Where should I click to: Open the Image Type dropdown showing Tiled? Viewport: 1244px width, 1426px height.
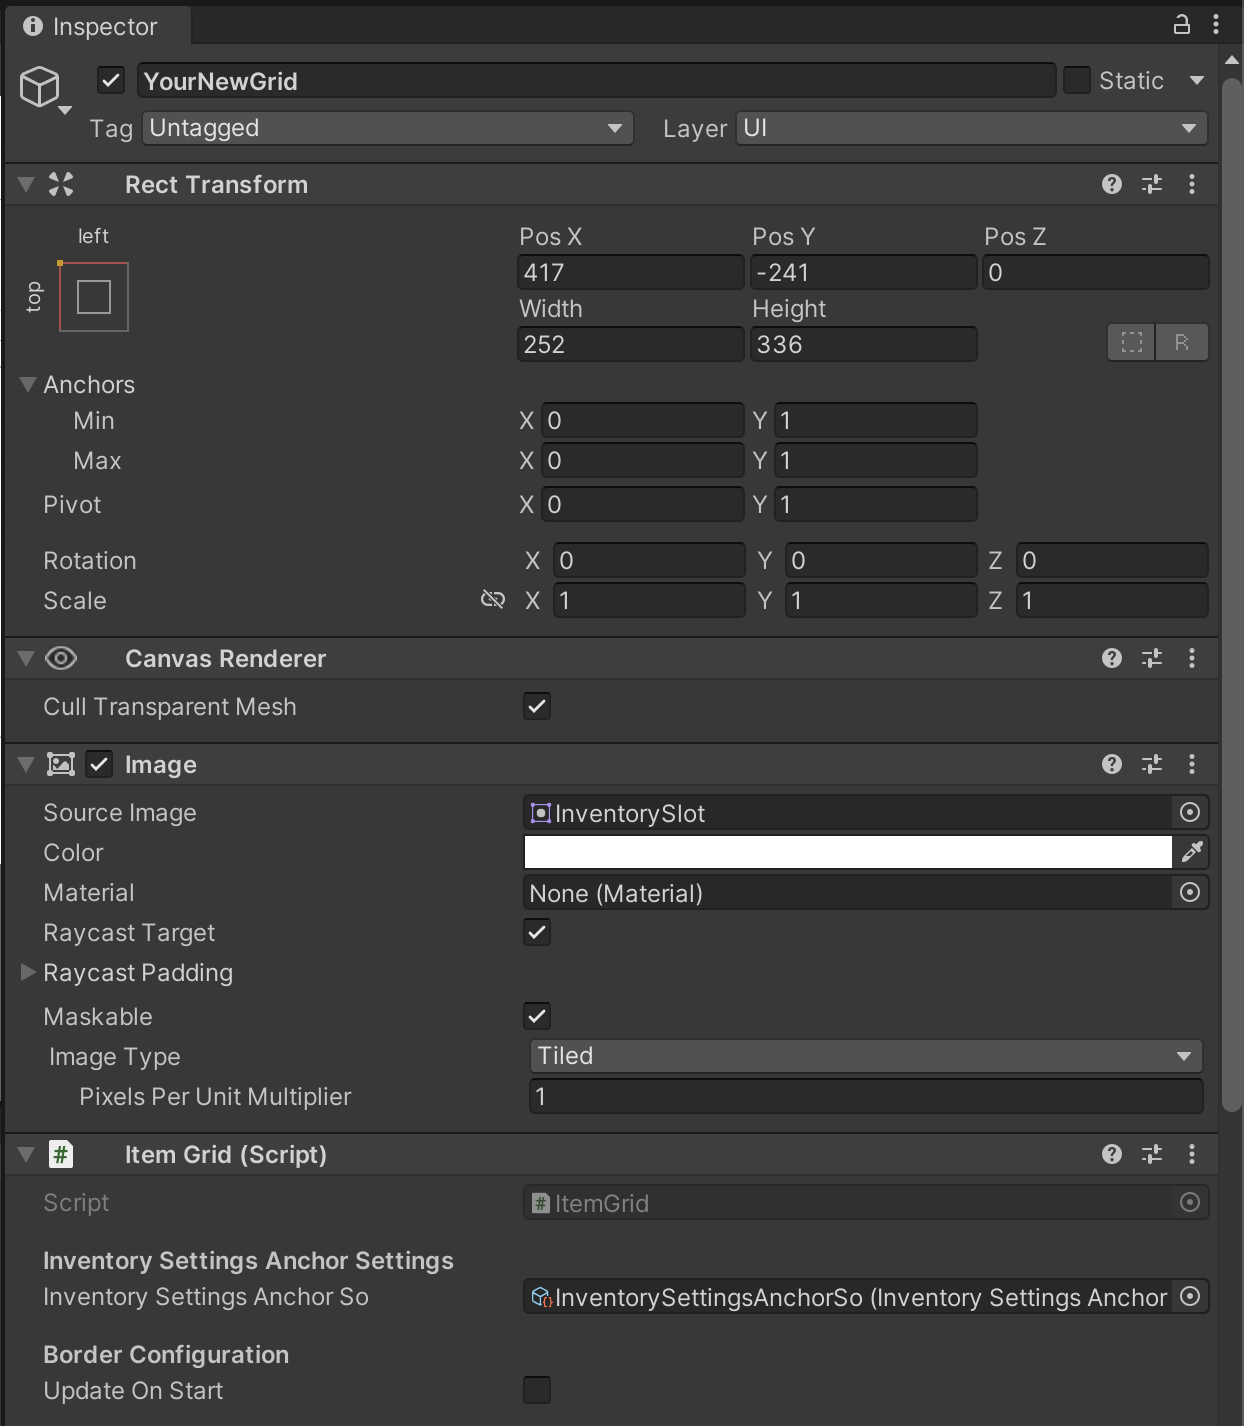pos(865,1056)
